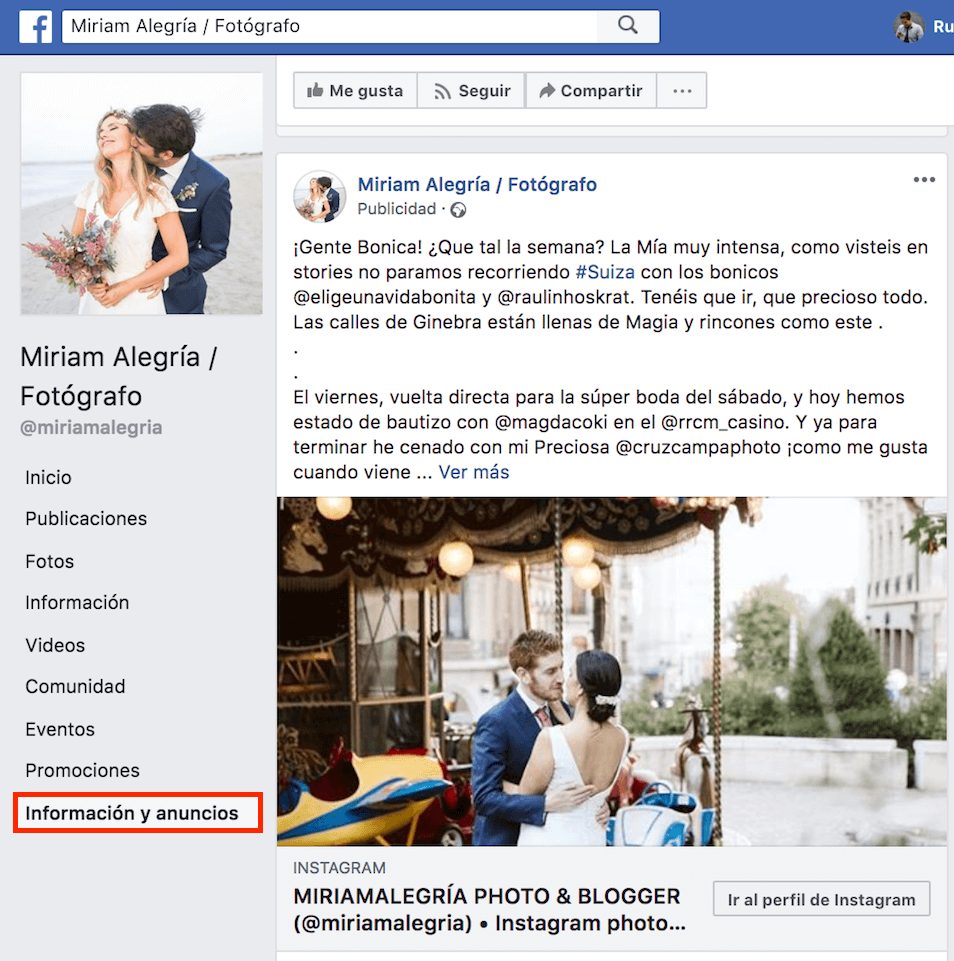
Task: Click inside the Facebook search field
Action: [x=330, y=26]
